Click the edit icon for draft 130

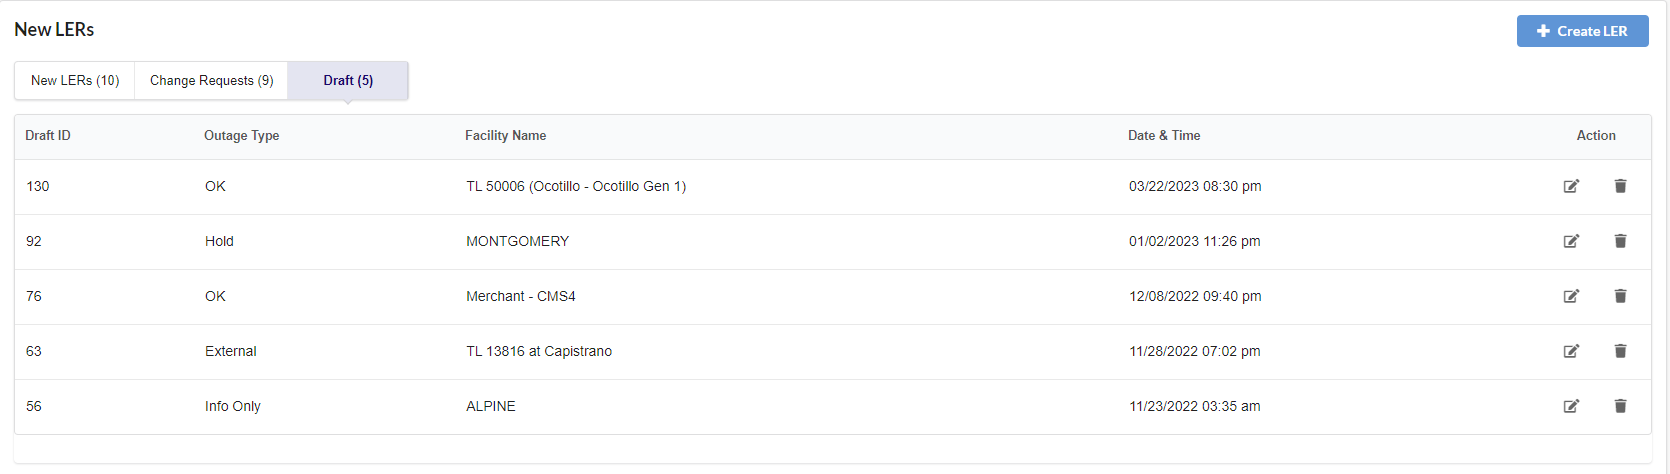(1571, 186)
